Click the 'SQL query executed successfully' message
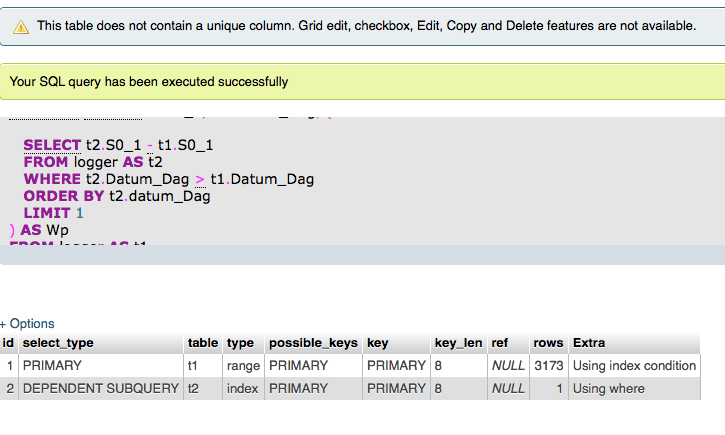This screenshot has height=435, width=725. (149, 82)
